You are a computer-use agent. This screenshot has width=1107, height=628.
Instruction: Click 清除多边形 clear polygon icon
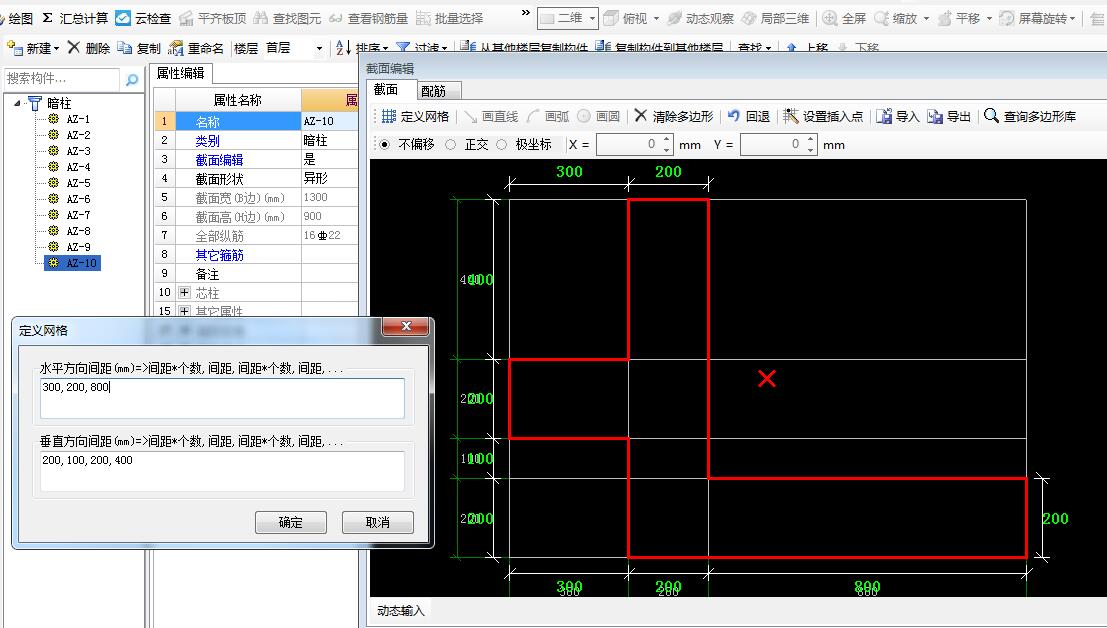click(640, 116)
